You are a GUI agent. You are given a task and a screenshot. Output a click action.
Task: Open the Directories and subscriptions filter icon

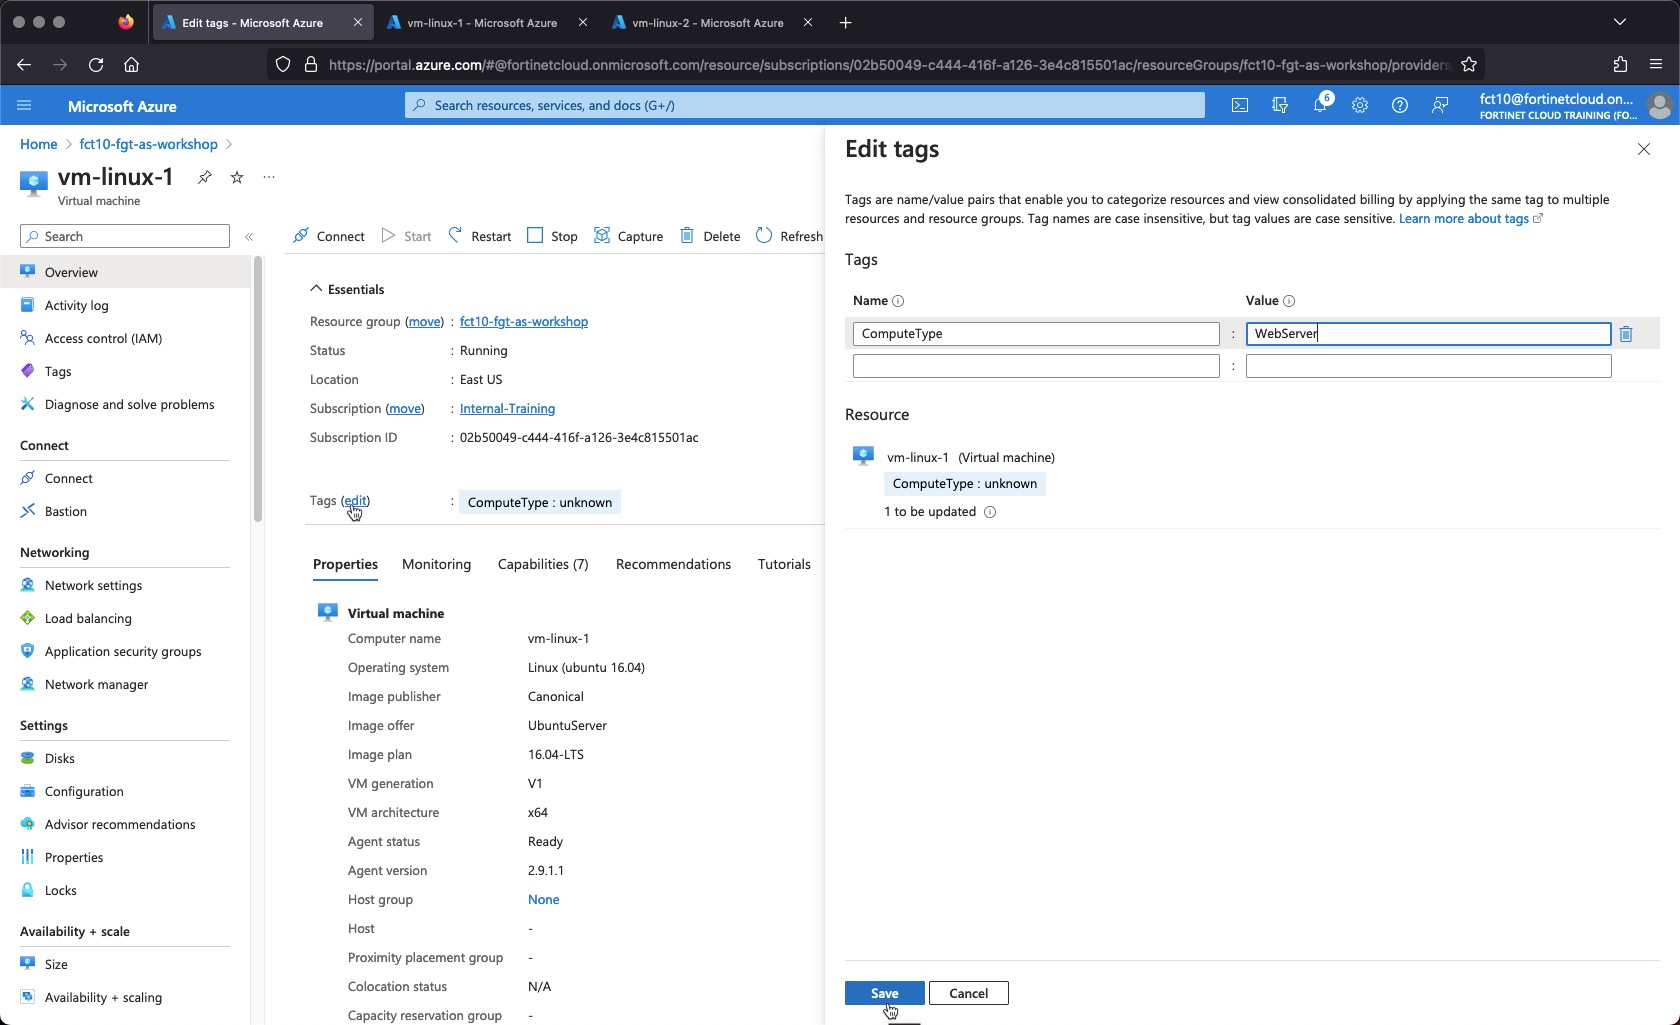click(1280, 105)
